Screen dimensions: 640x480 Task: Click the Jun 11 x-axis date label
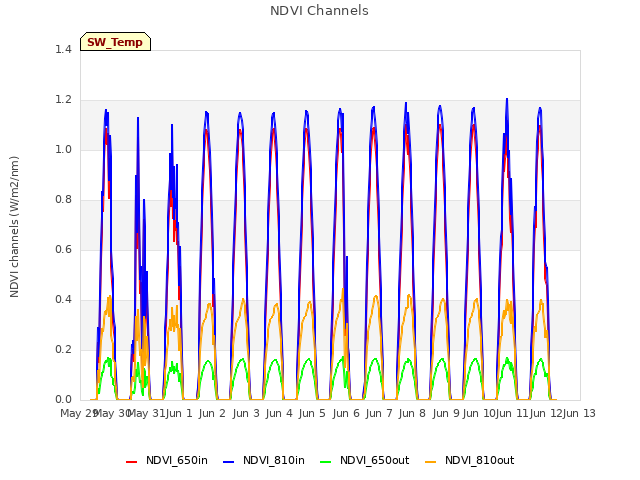512,413
